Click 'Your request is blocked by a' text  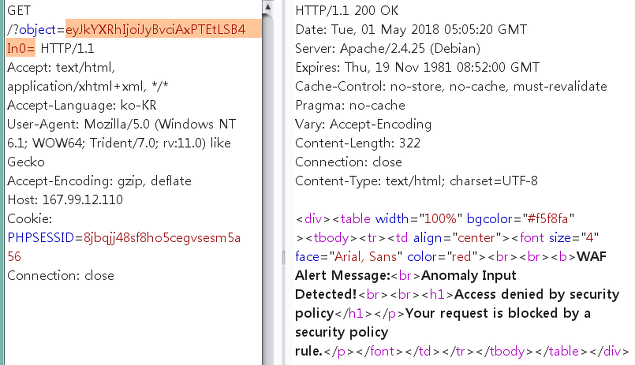coord(498,313)
